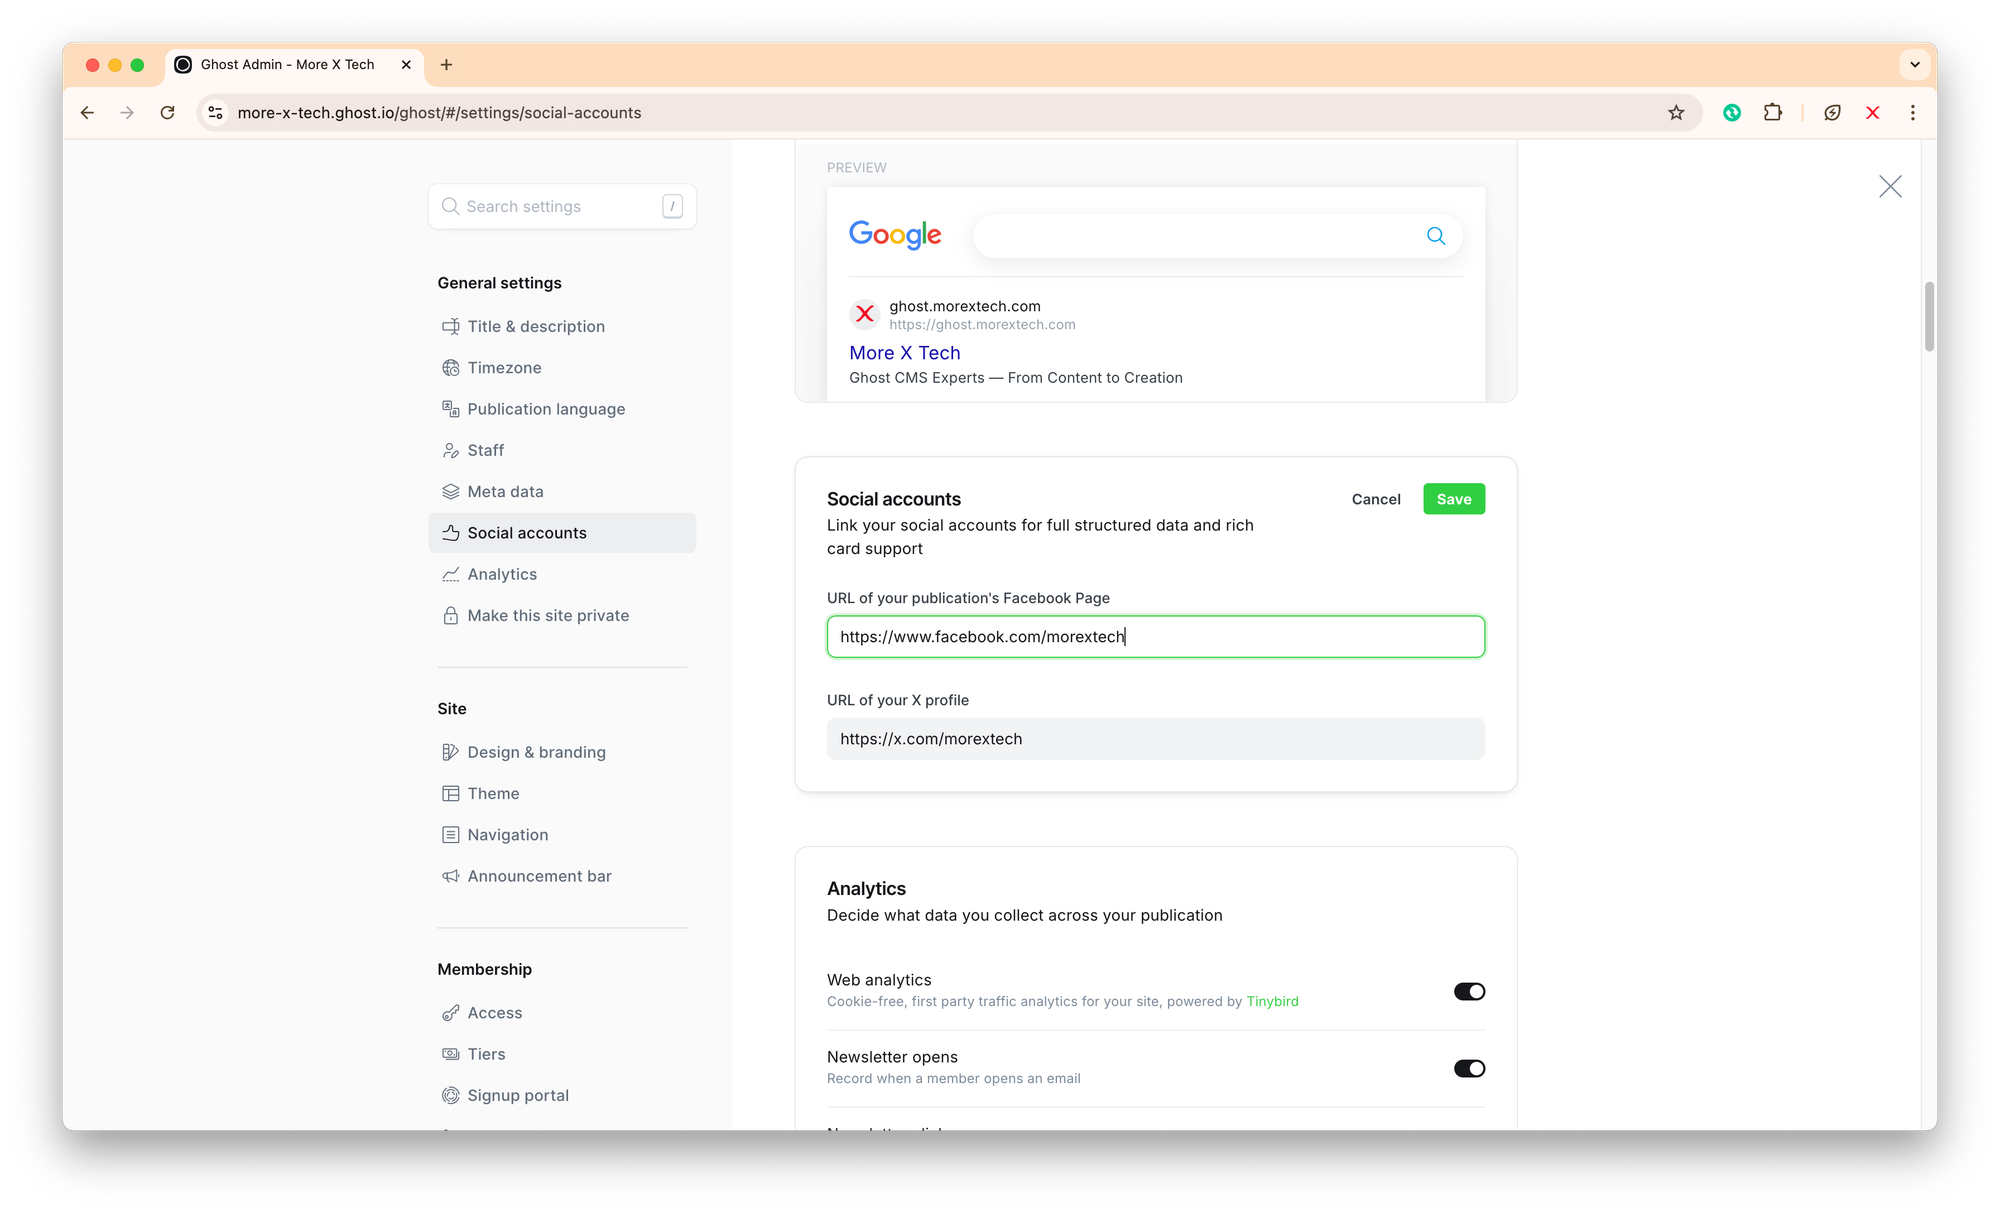2000x1213 pixels.
Task: Open the Tinybird link
Action: 1272,1002
